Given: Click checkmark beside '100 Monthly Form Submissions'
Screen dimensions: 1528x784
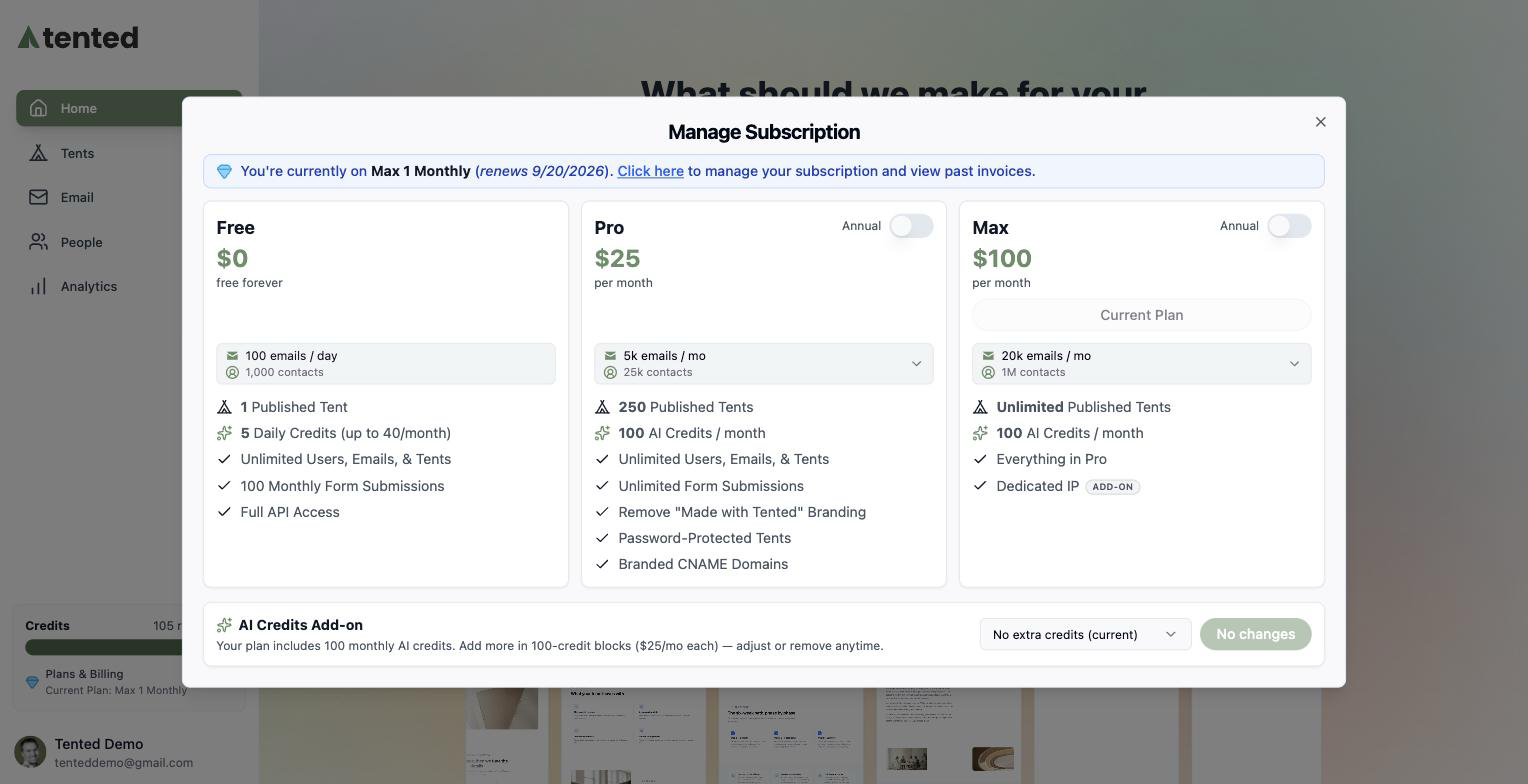Looking at the screenshot, I should pyautogui.click(x=224, y=486).
